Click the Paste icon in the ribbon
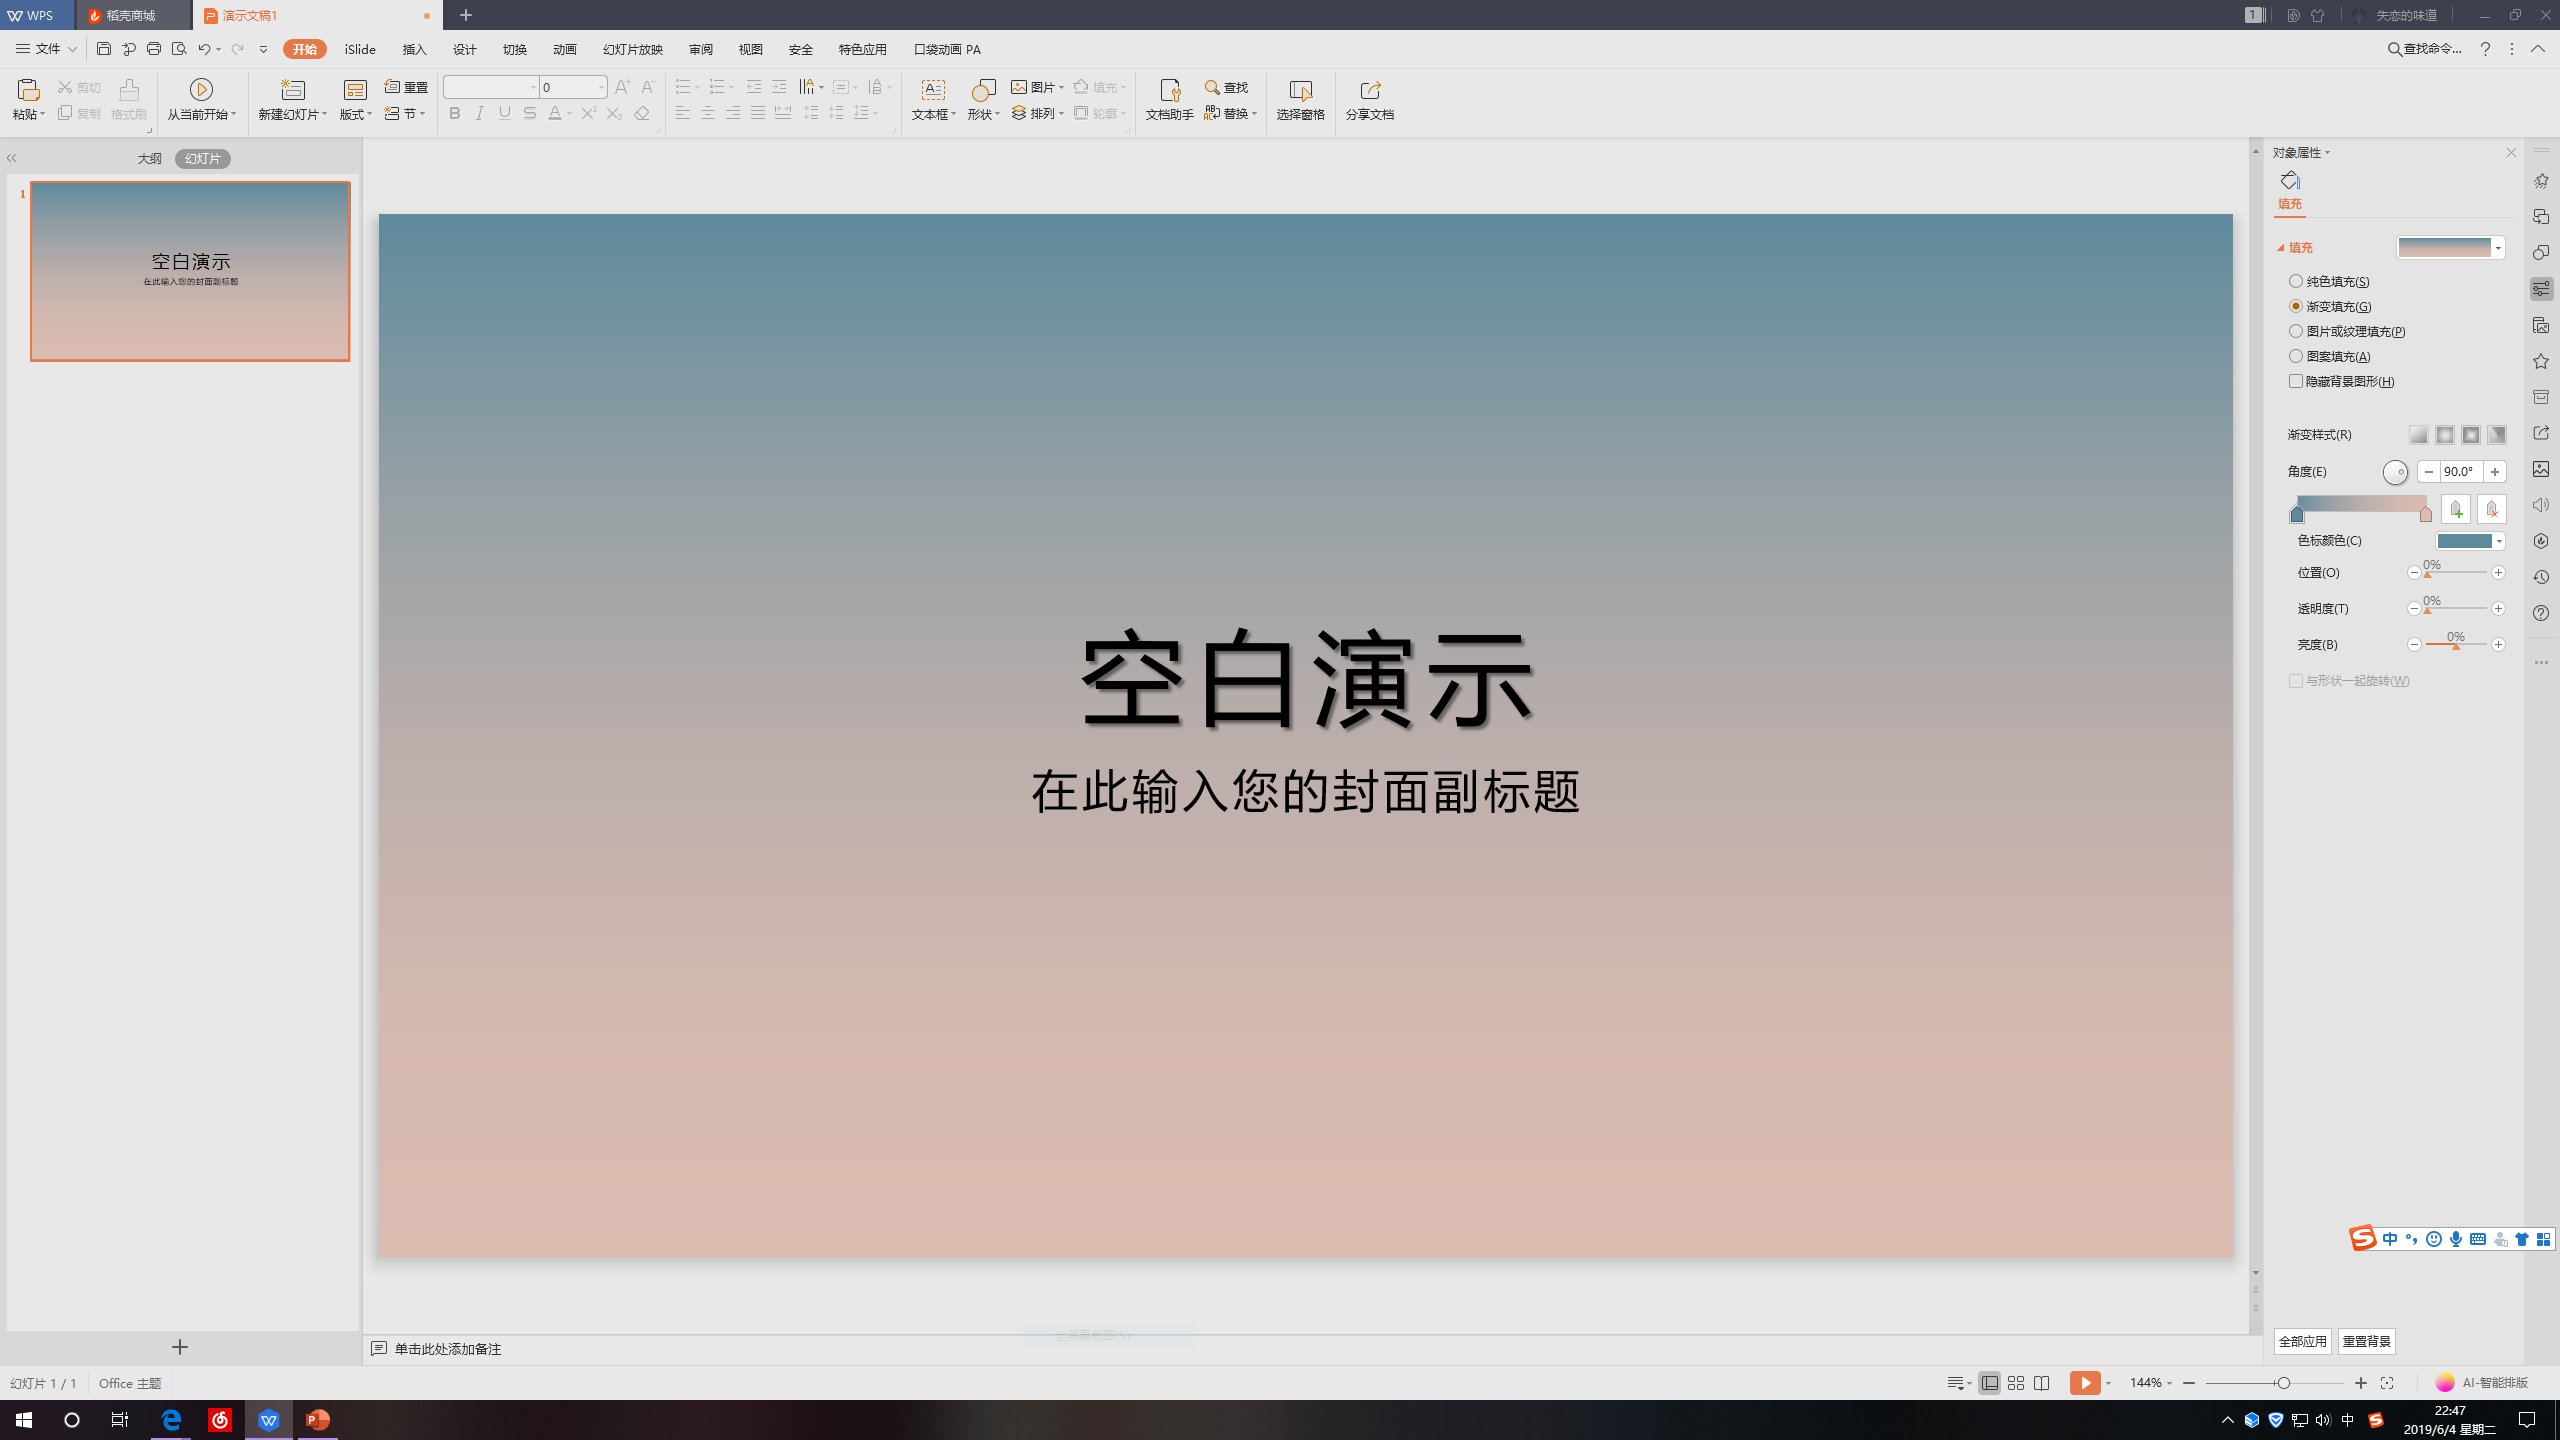The width and height of the screenshot is (2560, 1440). point(28,90)
